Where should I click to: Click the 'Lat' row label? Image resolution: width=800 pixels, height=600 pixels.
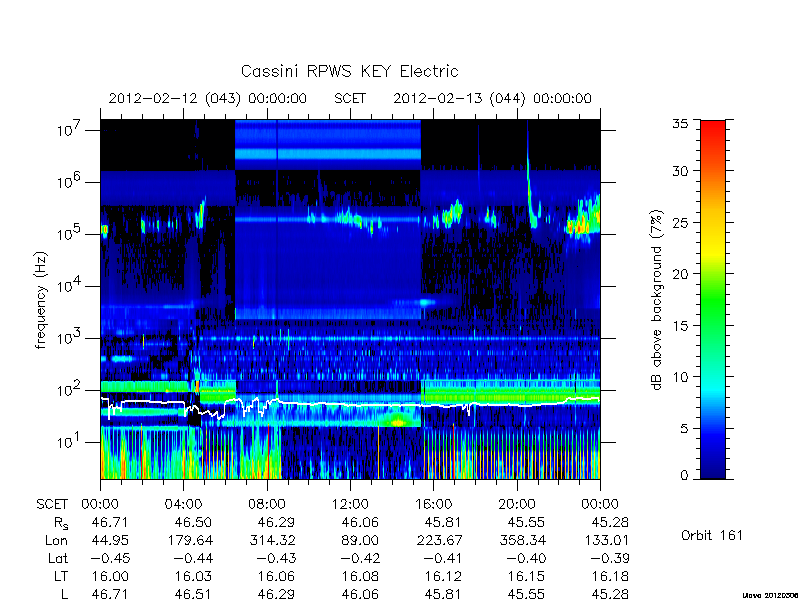[x=58, y=558]
